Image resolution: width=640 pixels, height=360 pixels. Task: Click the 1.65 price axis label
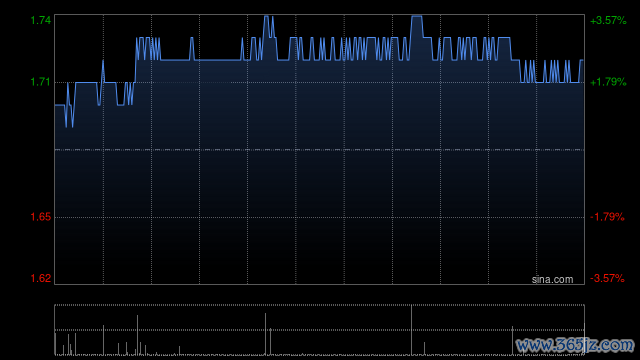41,217
